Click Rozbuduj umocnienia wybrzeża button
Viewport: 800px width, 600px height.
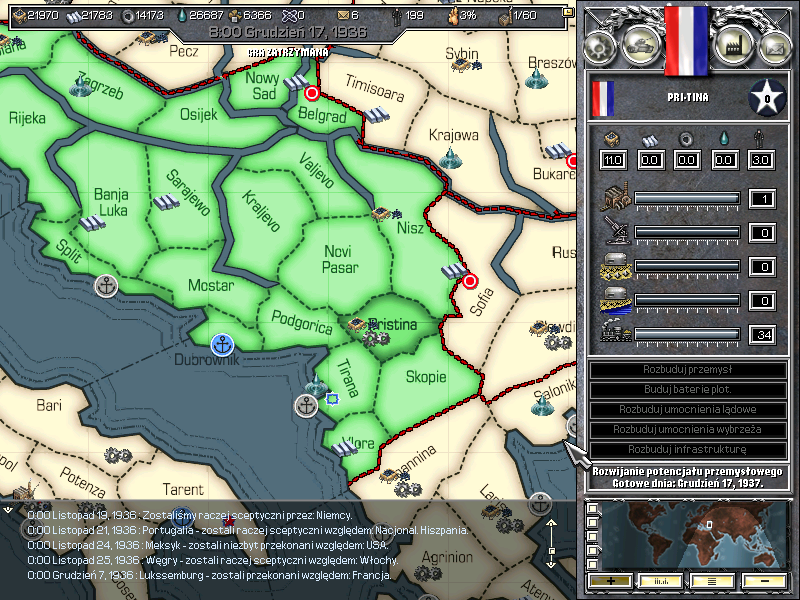(x=687, y=429)
